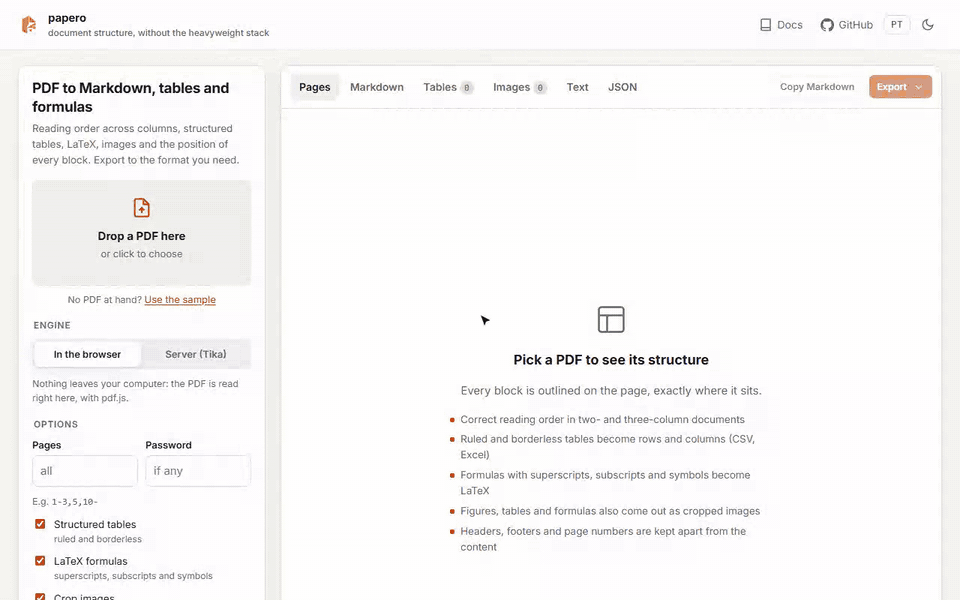Screen dimensions: 960x600
Task: Click the Drop a PDF here area
Action: pyautogui.click(x=141, y=233)
